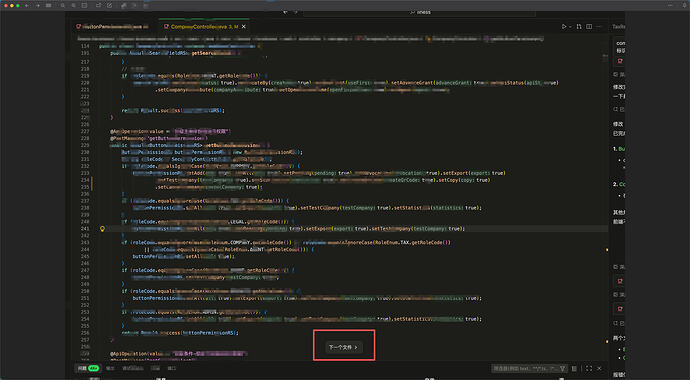Close the CompanyController.java editor tab

click(x=243, y=27)
